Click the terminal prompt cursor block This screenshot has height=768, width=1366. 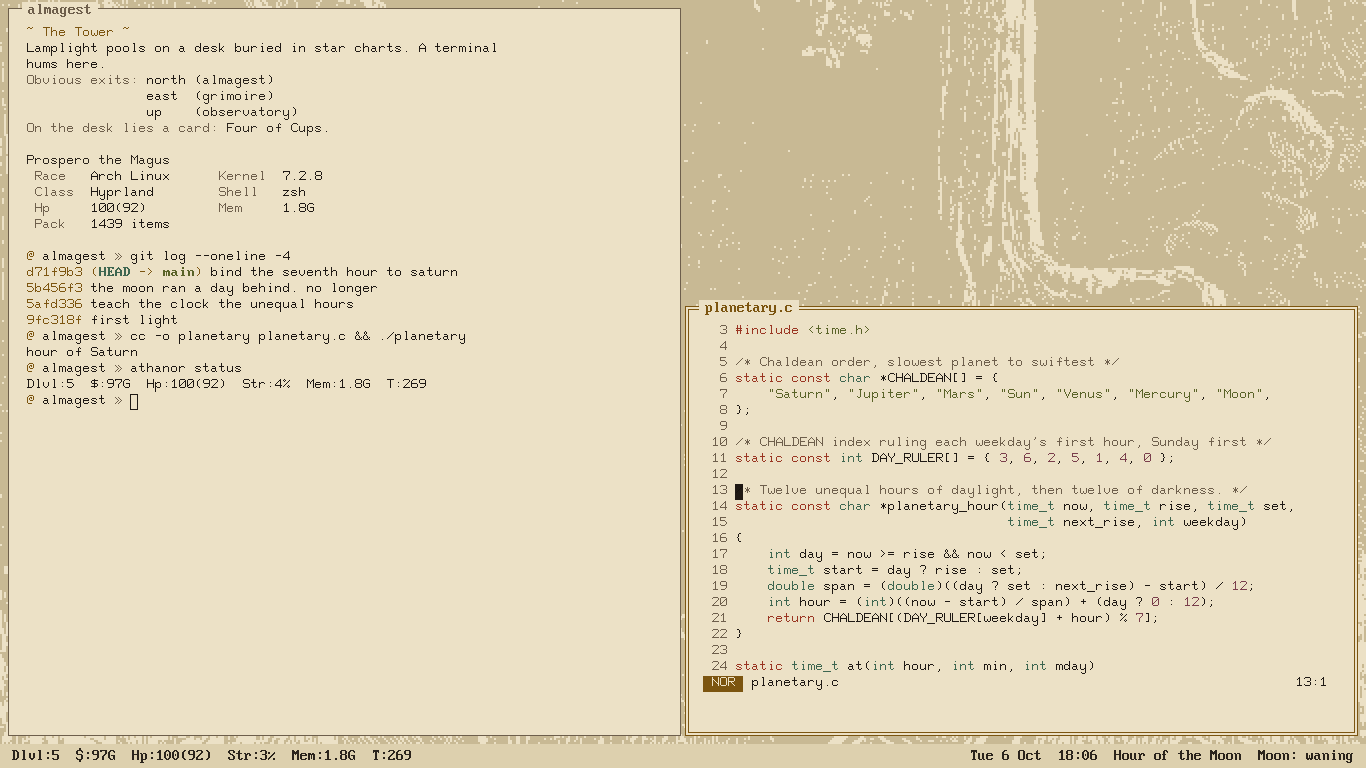(134, 401)
